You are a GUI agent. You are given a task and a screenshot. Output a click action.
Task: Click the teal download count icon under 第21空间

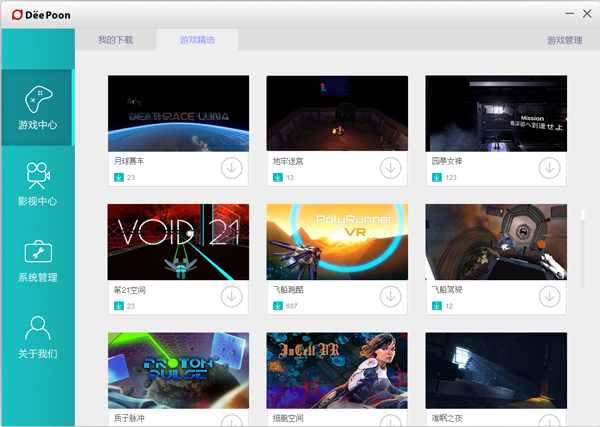[119, 306]
